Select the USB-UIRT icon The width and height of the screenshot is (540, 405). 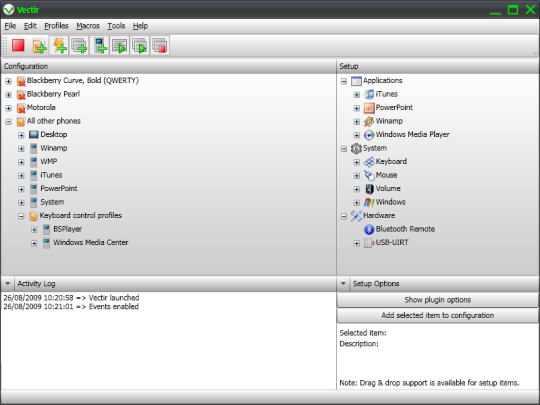coord(369,243)
